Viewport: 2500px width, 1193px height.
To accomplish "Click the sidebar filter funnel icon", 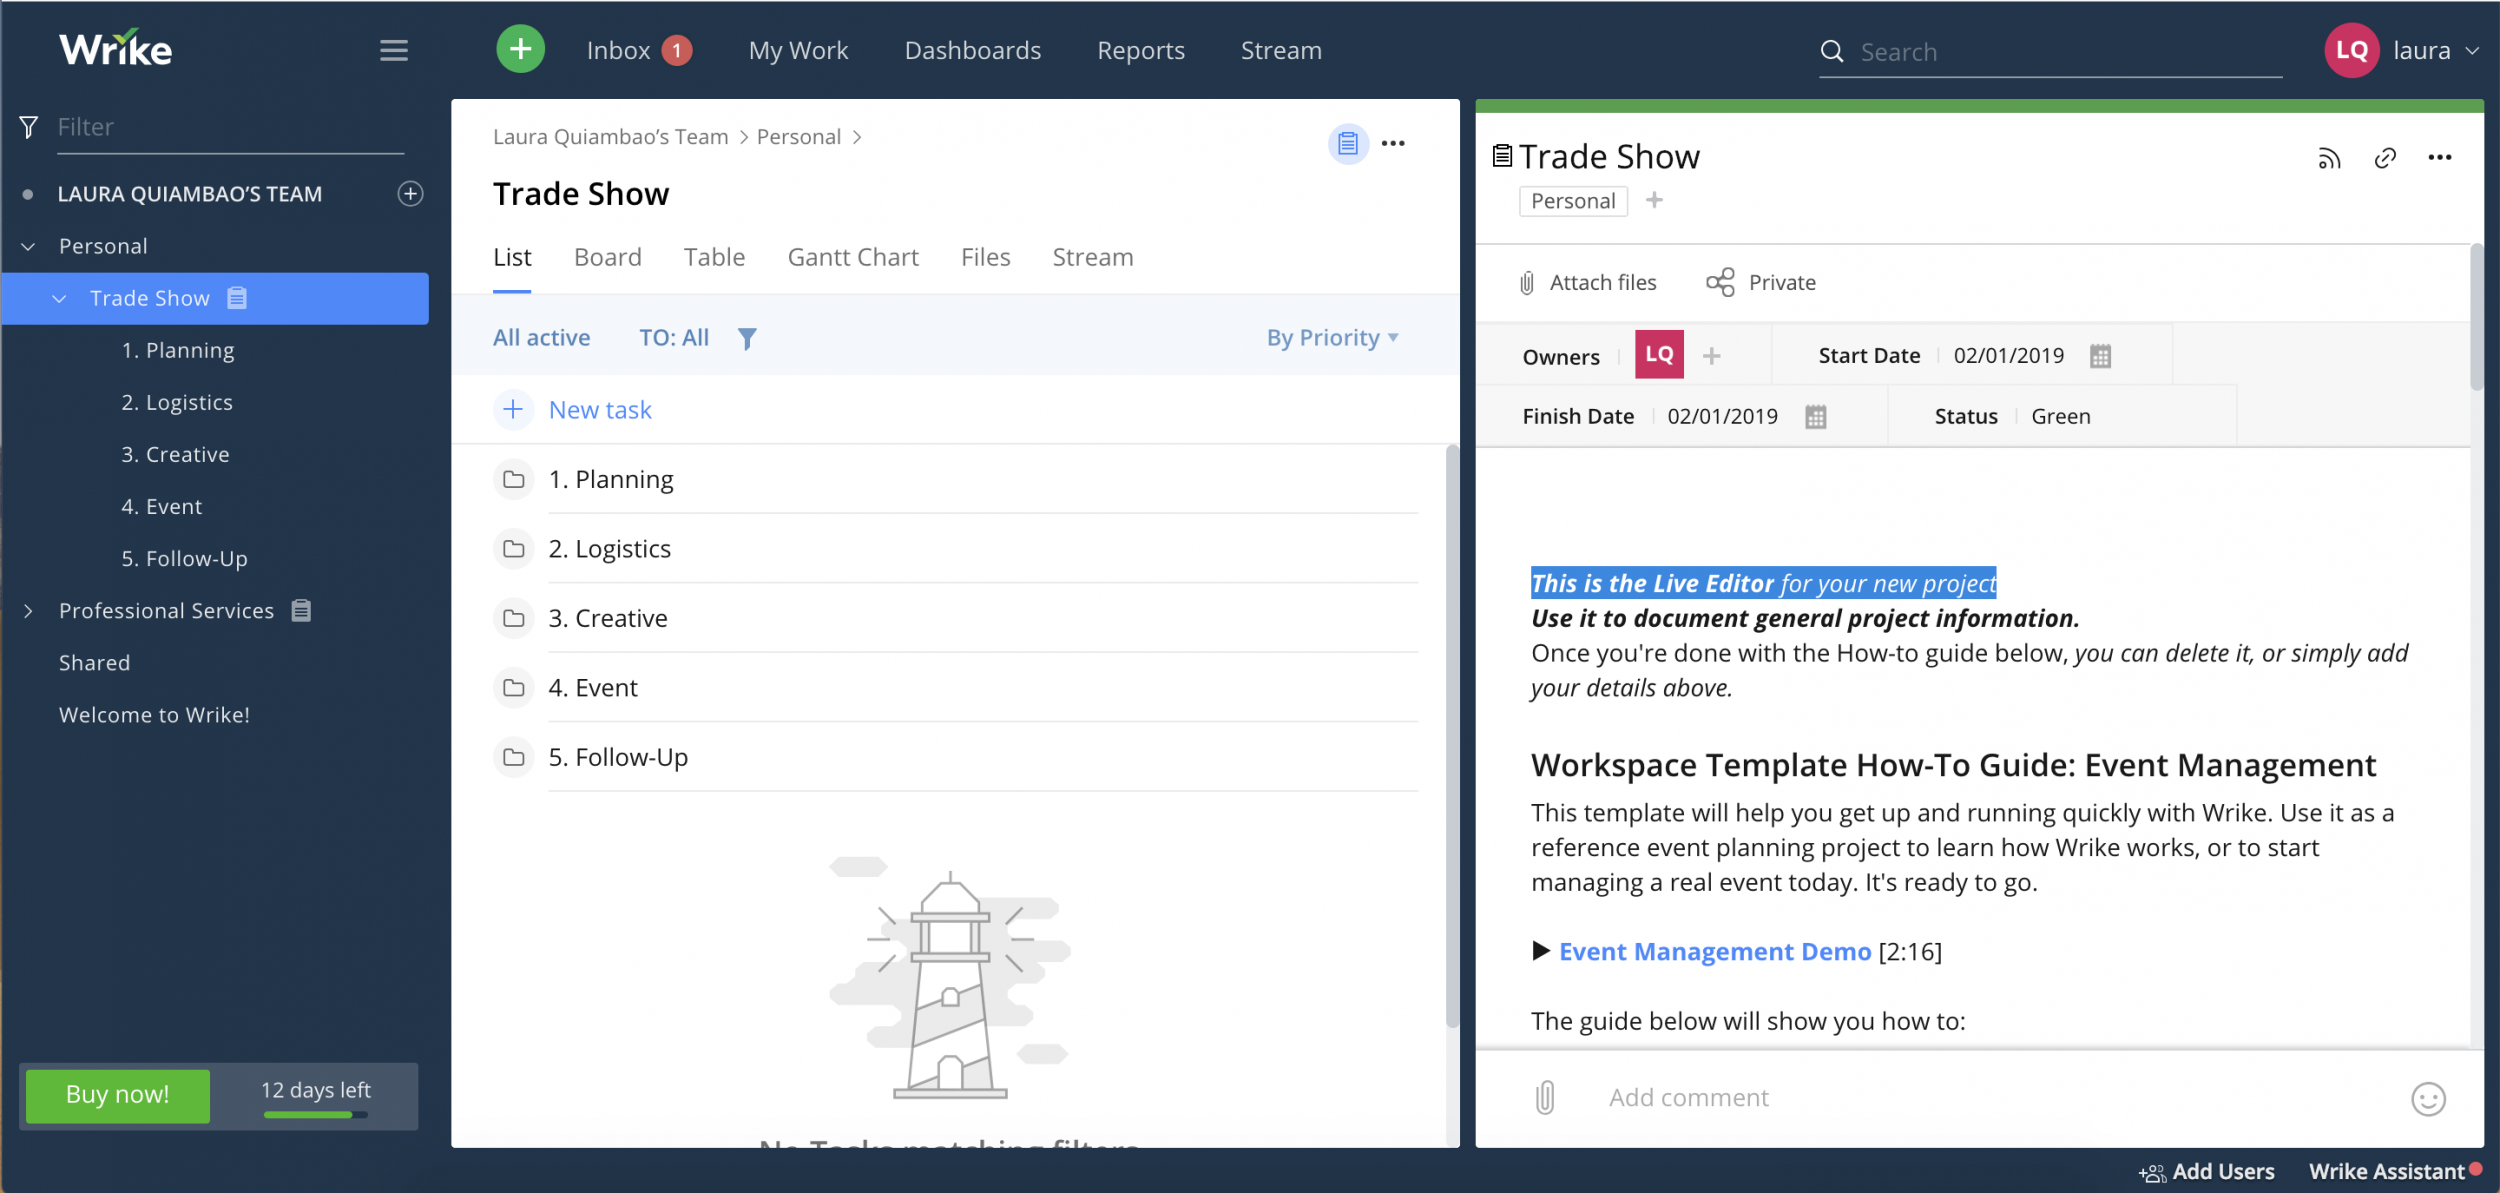I will coord(29,127).
